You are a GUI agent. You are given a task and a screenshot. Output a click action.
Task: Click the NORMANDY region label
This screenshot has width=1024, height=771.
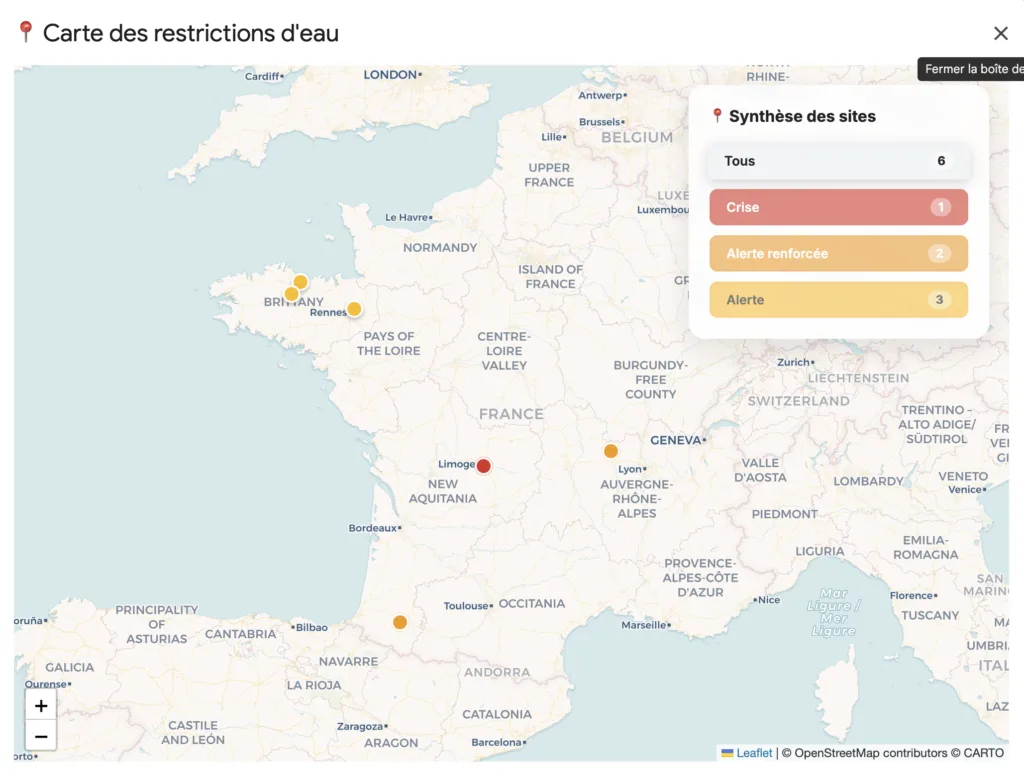[x=440, y=247]
